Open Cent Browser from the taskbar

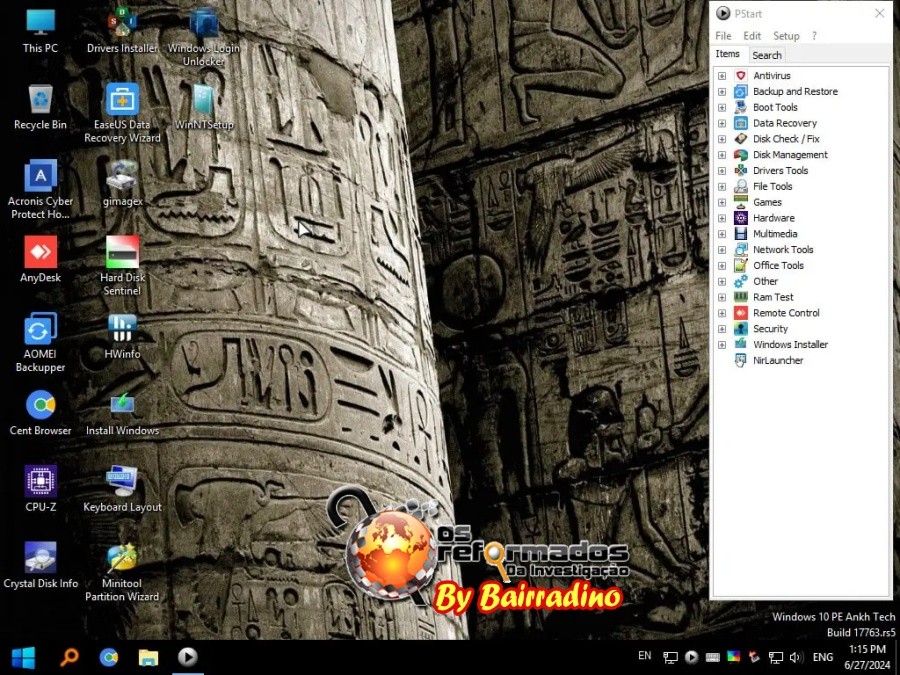click(108, 657)
